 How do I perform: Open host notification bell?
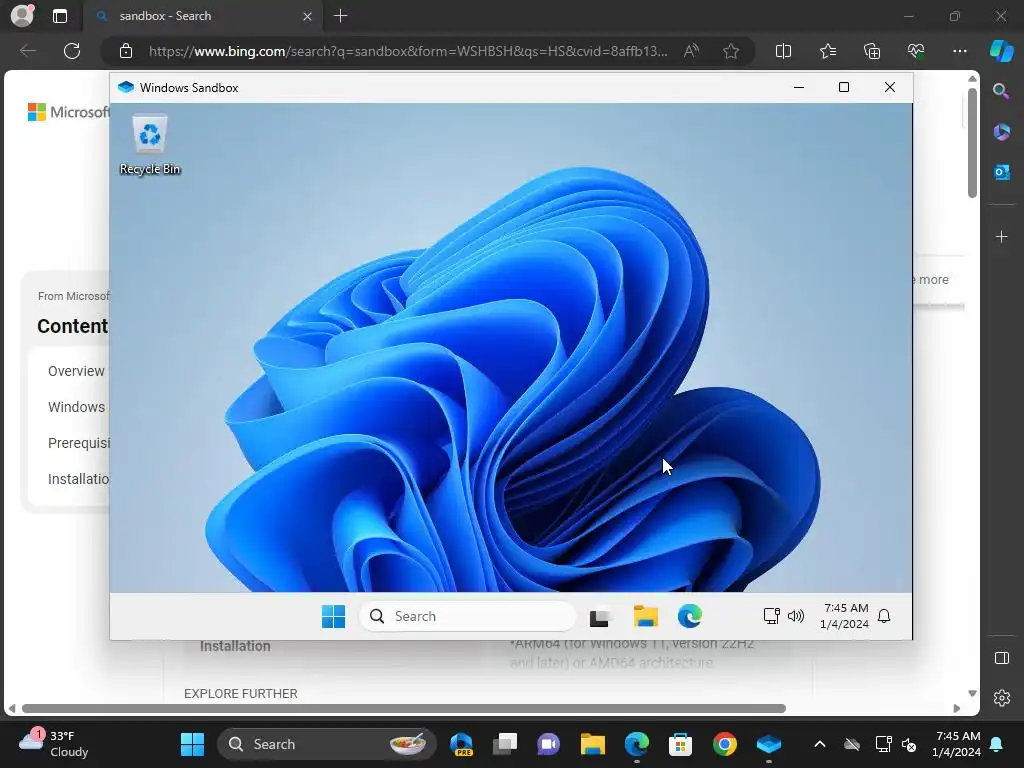pos(997,744)
